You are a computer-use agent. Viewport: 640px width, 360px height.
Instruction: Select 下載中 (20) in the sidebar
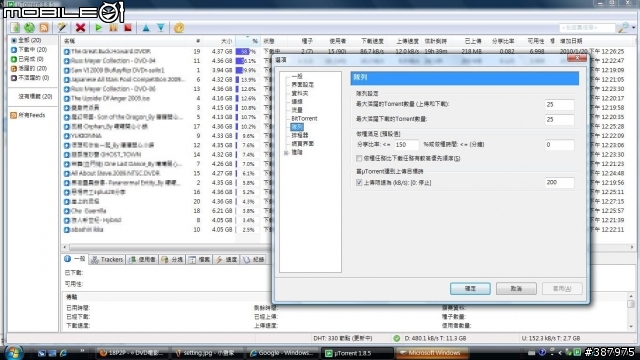click(x=29, y=50)
